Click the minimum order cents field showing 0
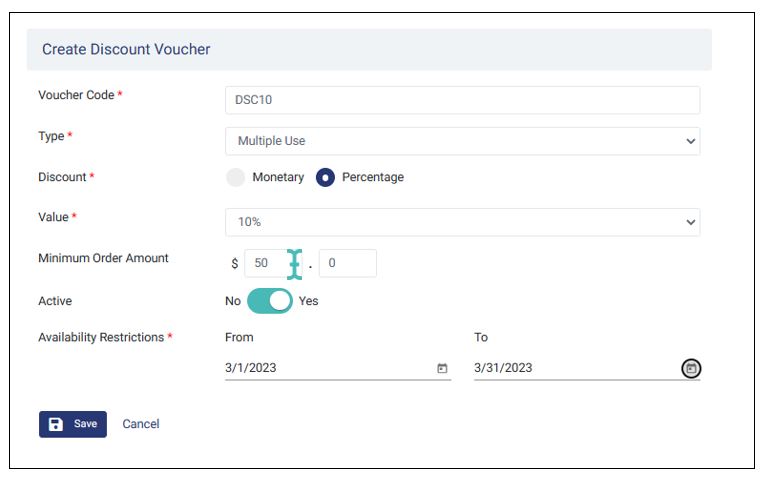This screenshot has height=482, width=764. click(x=347, y=263)
